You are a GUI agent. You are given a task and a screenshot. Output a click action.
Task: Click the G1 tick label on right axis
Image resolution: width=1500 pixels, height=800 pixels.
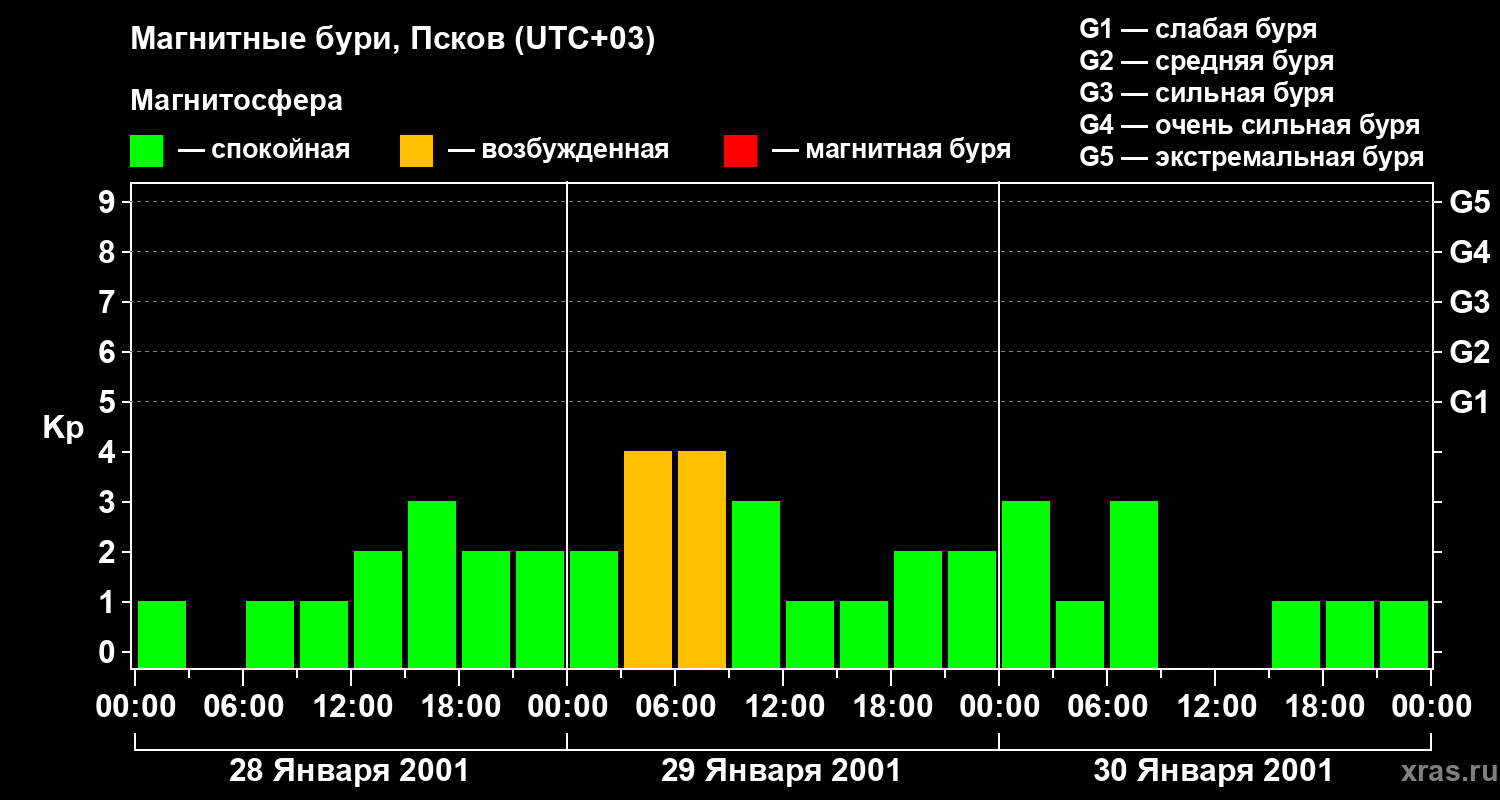1469,402
